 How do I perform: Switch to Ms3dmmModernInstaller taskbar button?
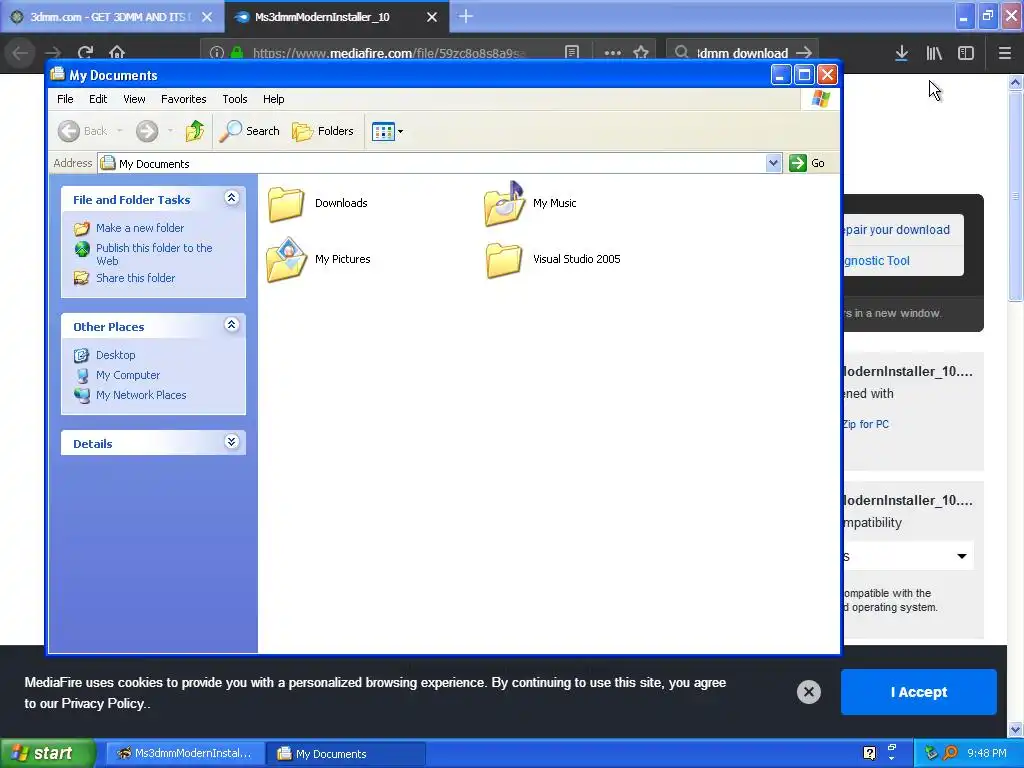coord(185,754)
